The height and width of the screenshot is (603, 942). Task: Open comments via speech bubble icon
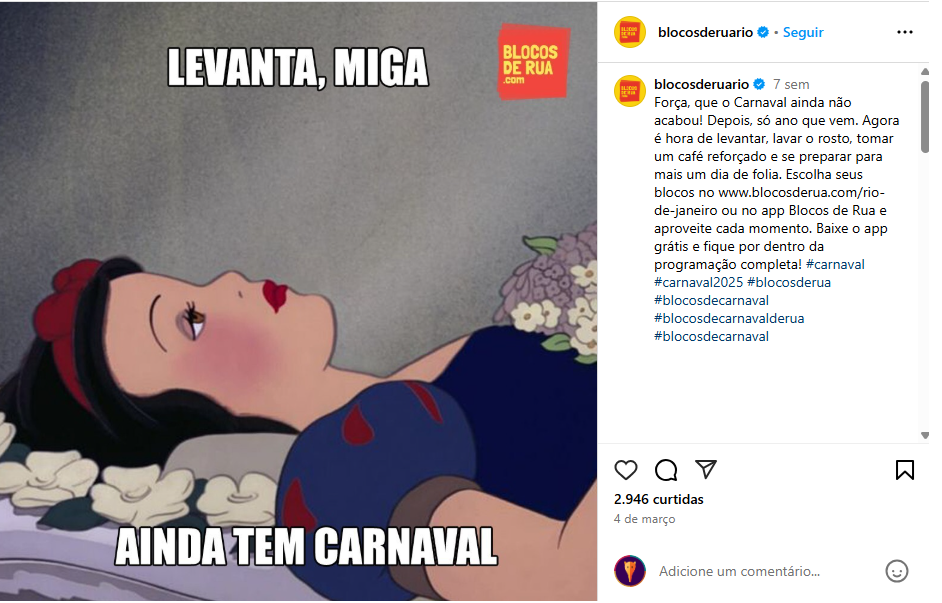tap(666, 470)
